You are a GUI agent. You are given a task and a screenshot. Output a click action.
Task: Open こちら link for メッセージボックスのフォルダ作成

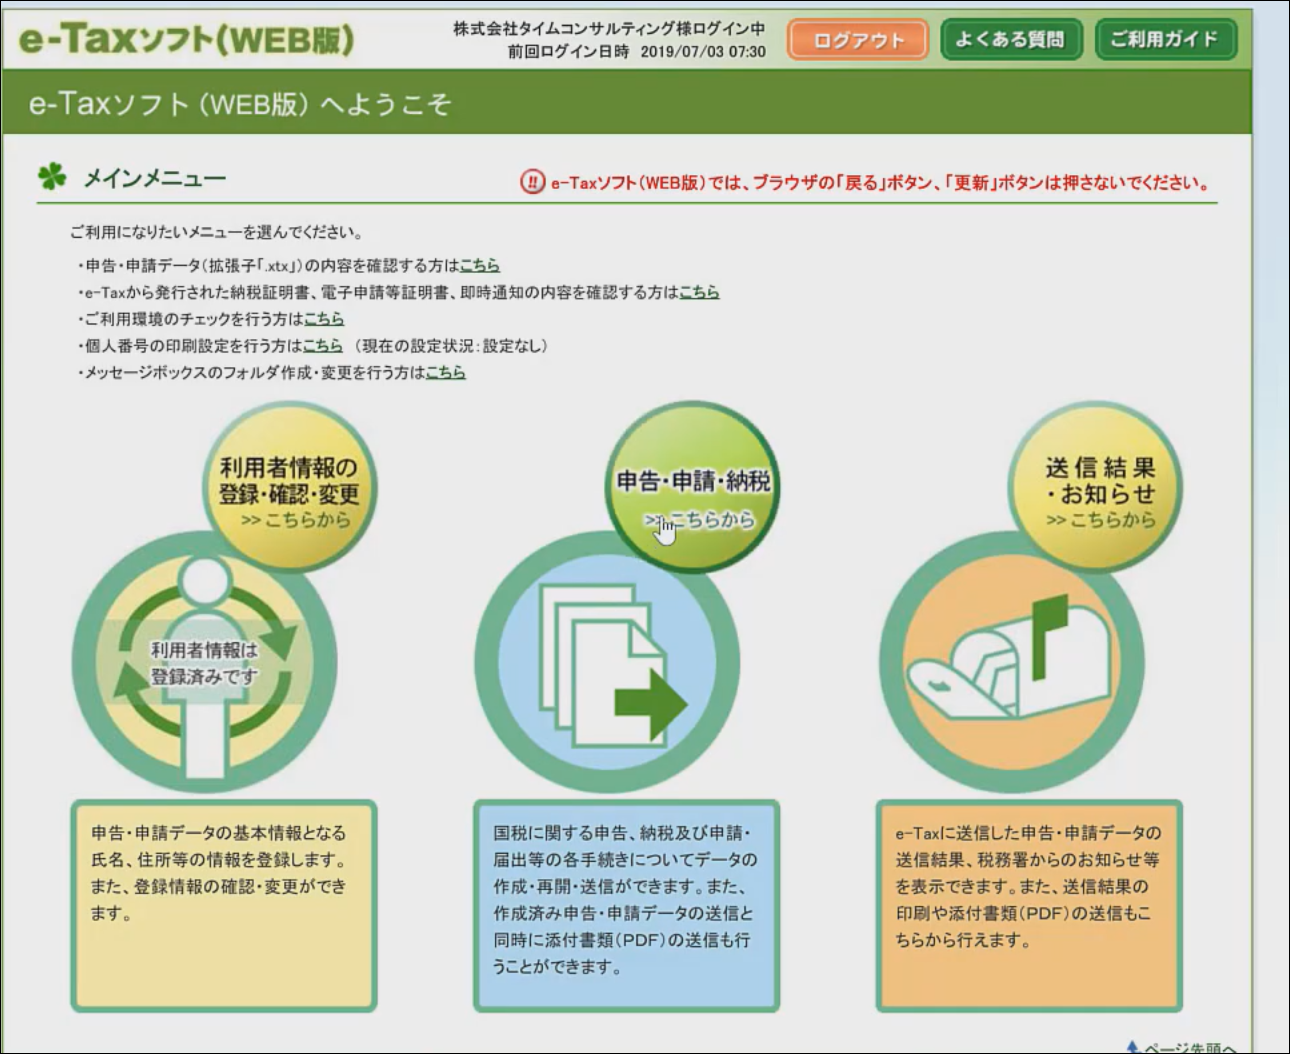[445, 372]
